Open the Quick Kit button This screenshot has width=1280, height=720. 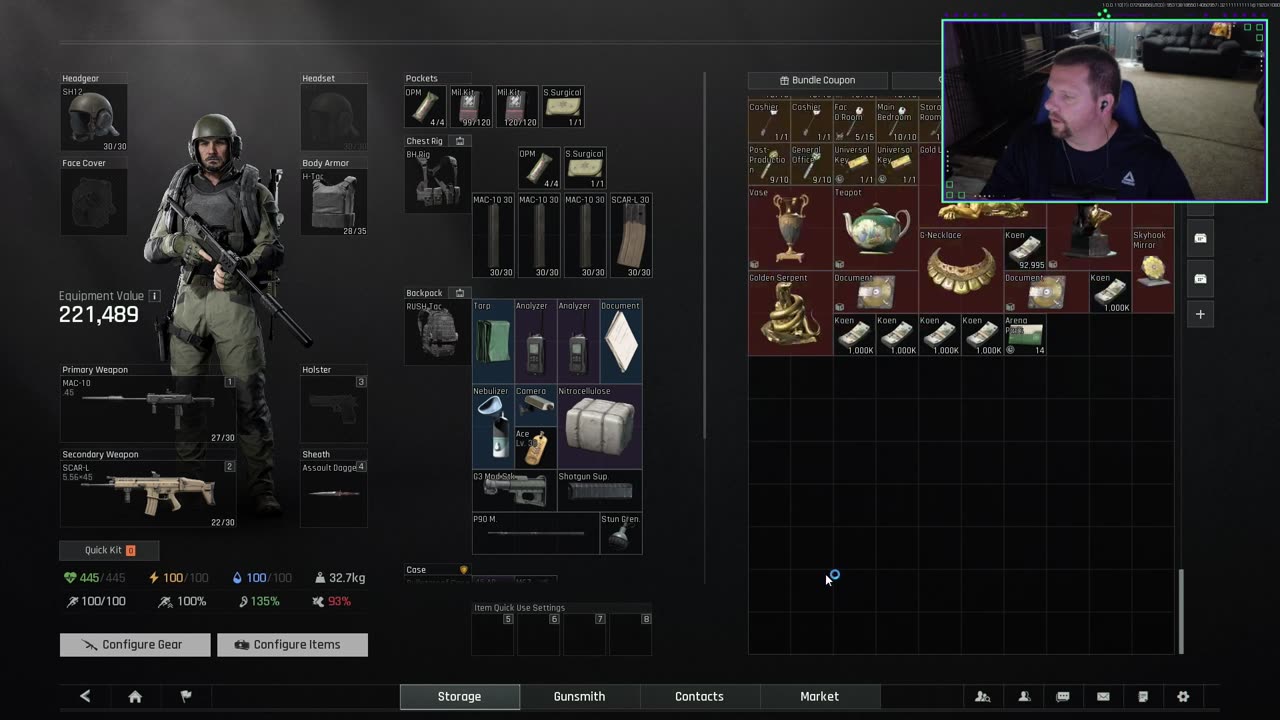coord(109,550)
